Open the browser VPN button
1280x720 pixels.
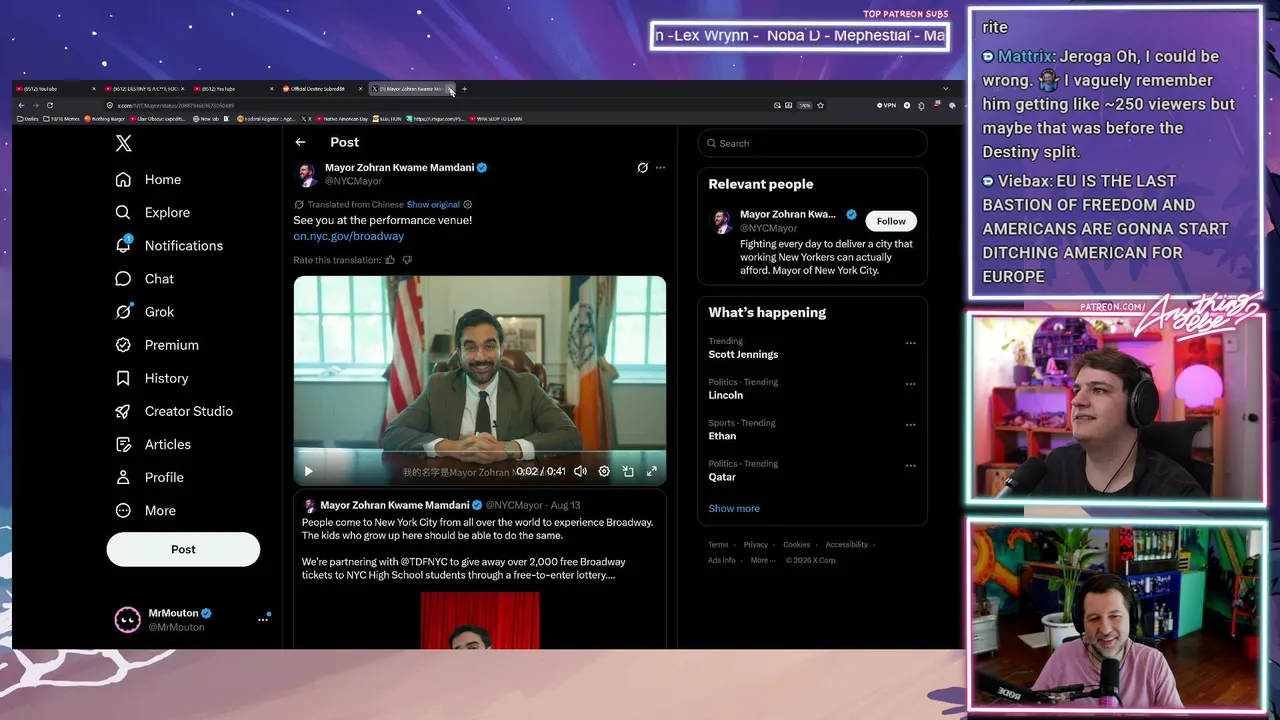[x=886, y=105]
